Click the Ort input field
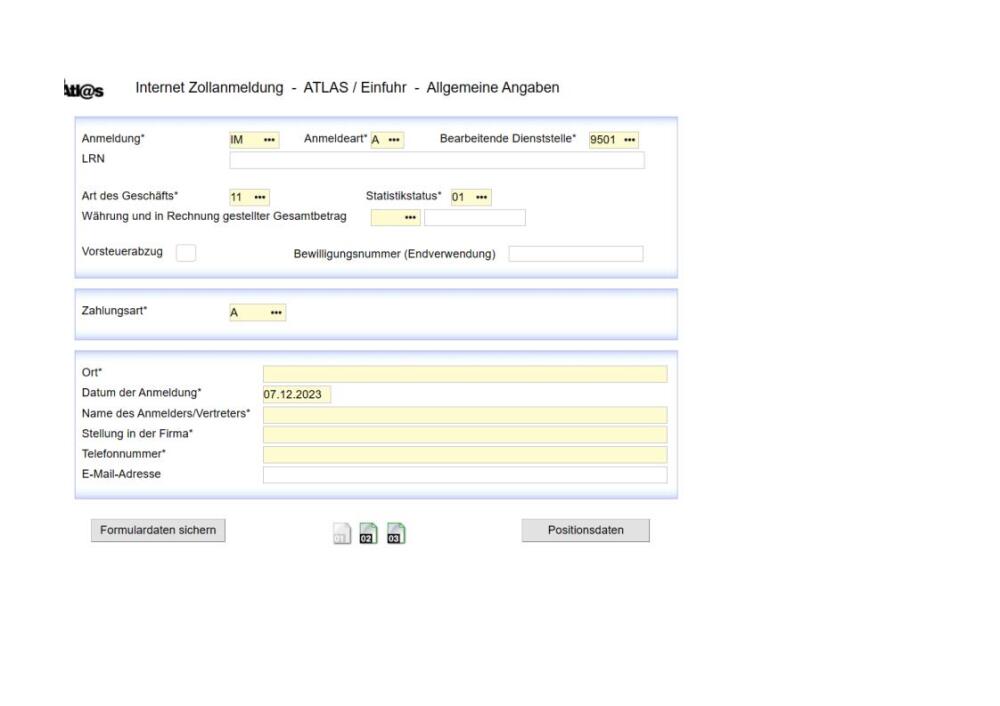 coord(465,374)
